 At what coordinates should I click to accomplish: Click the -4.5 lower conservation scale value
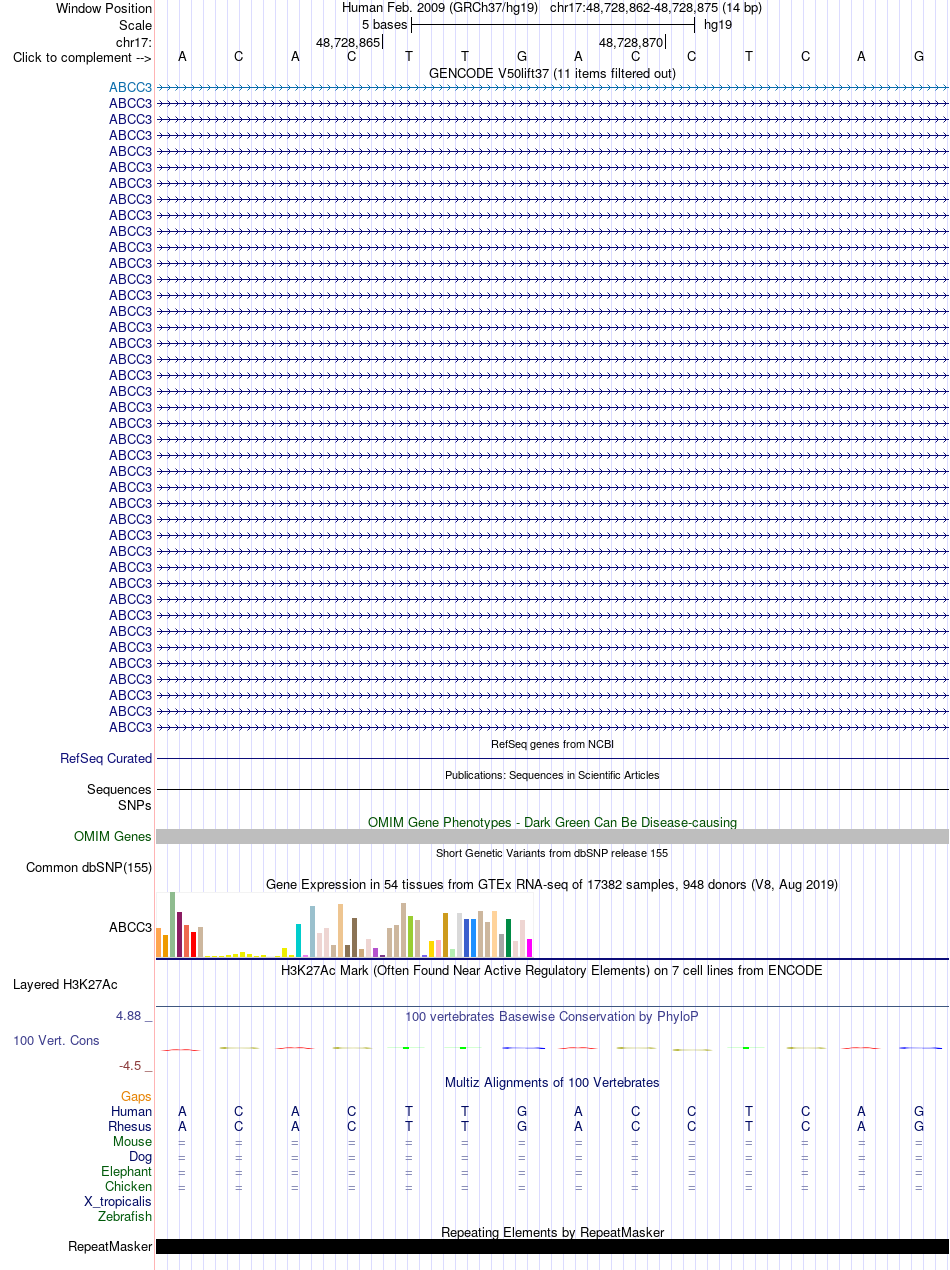tap(130, 1065)
